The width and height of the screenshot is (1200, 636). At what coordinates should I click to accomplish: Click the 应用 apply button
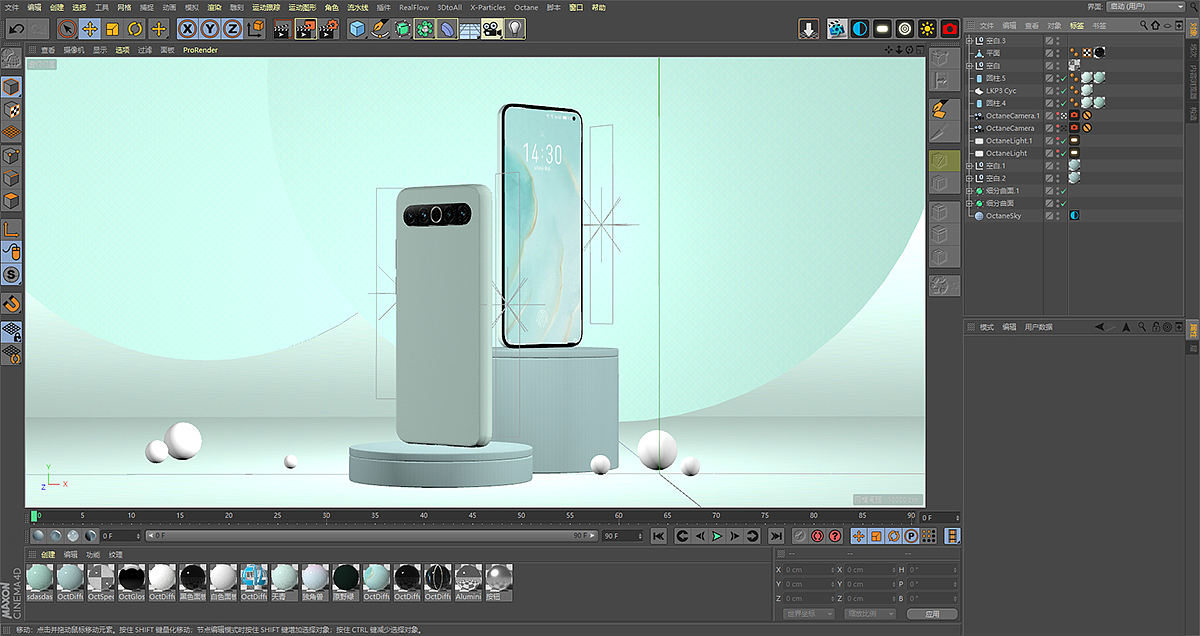931,614
